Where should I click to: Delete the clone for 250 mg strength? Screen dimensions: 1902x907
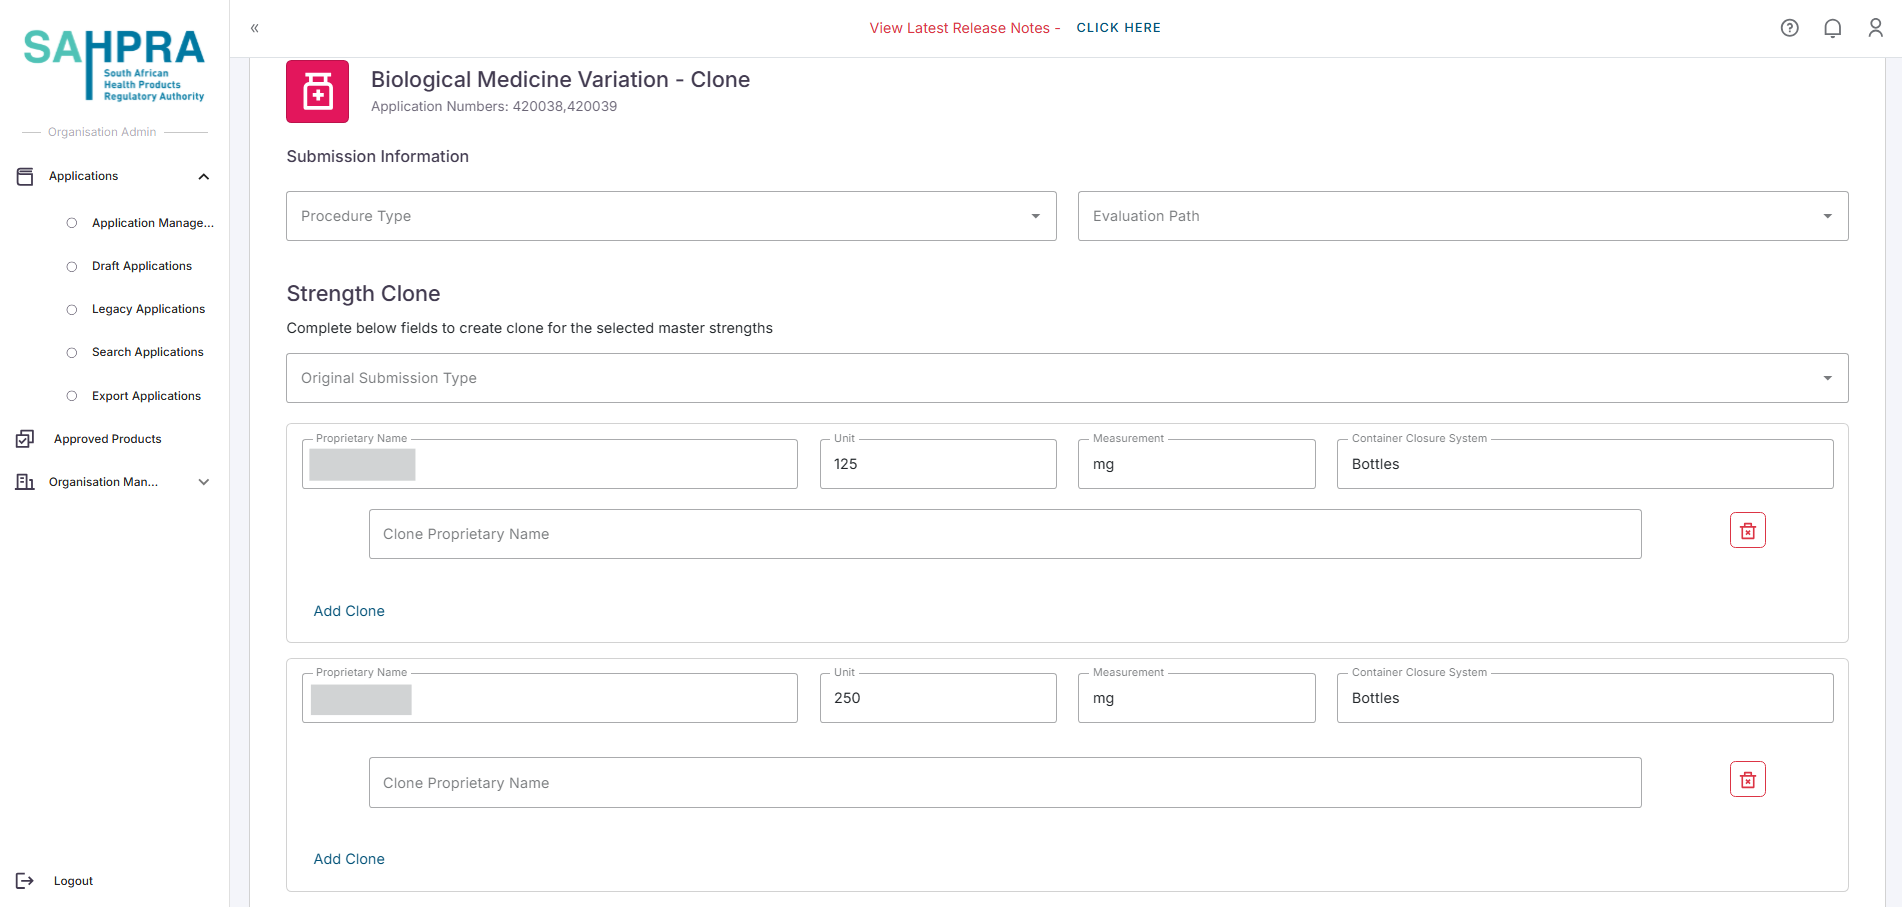tap(1747, 780)
